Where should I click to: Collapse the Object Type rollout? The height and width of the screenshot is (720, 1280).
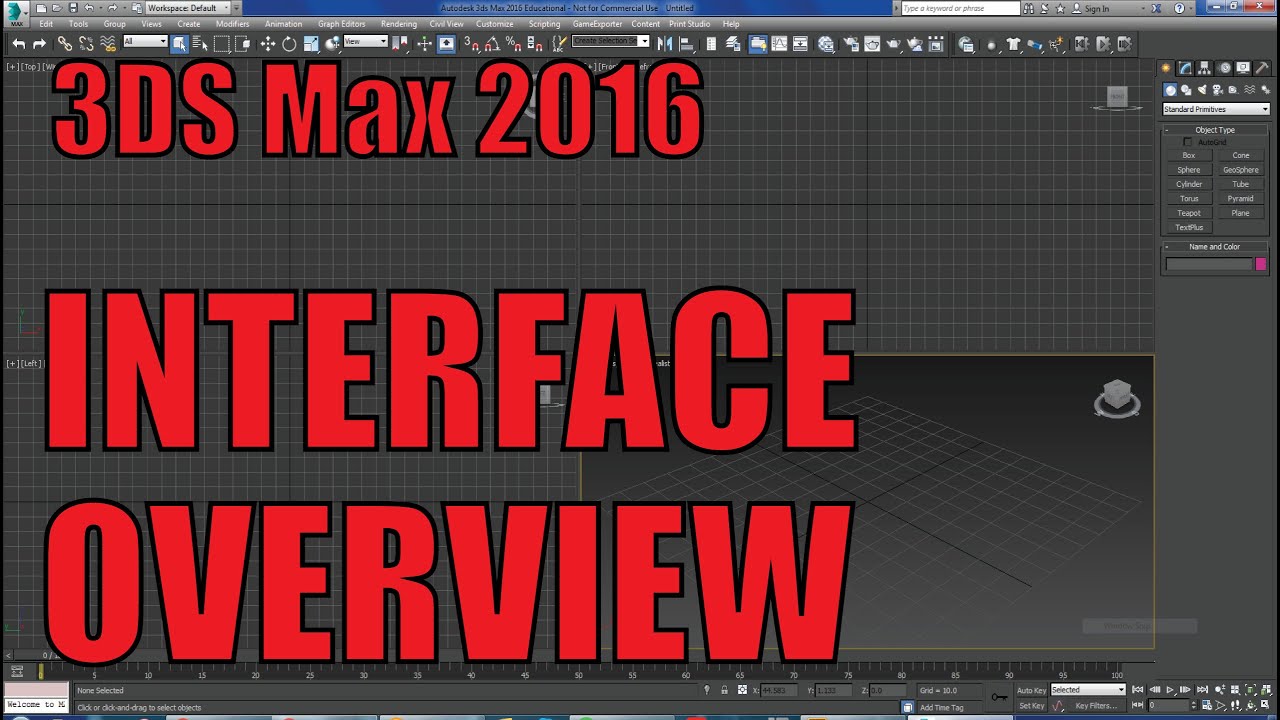click(x=1215, y=130)
